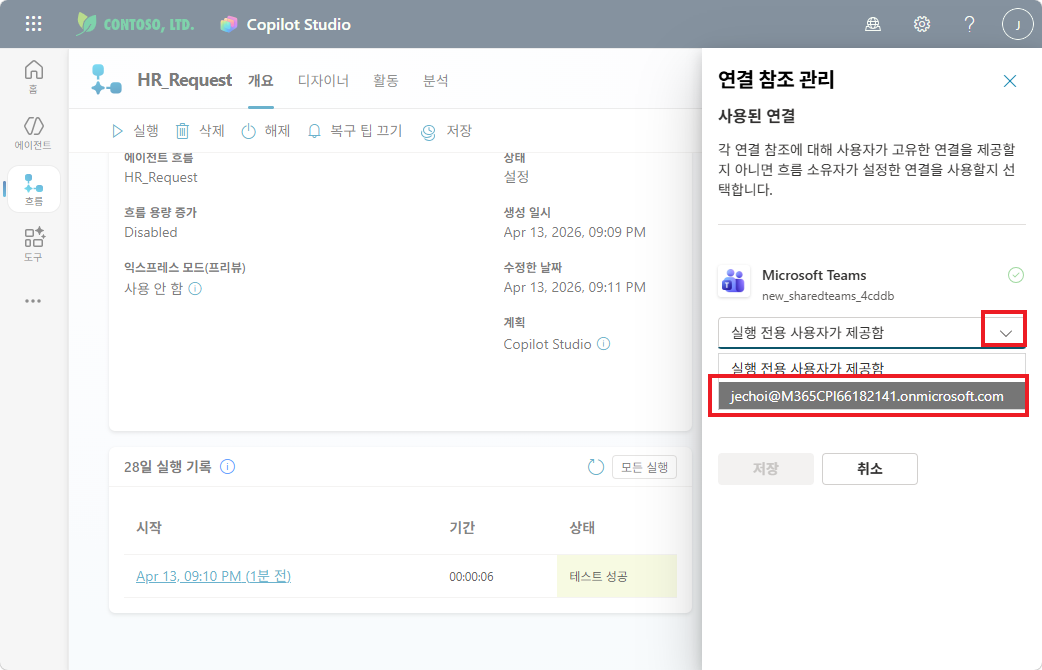Click the 시작 column header
The width and height of the screenshot is (1042, 670).
point(149,527)
